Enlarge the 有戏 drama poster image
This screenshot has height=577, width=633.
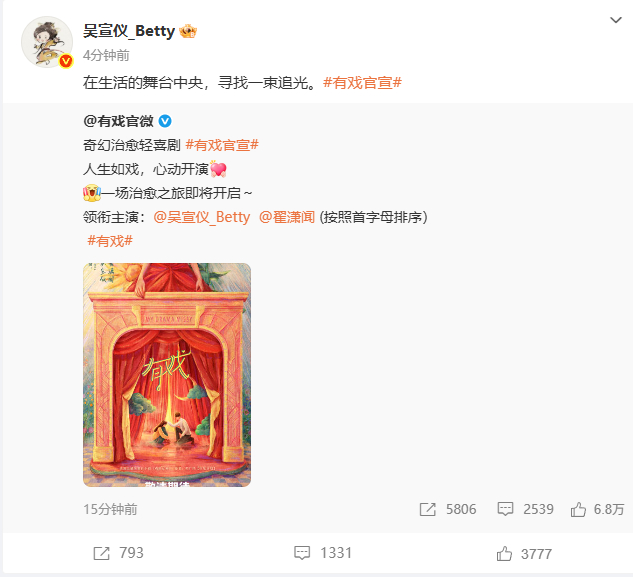coord(167,375)
